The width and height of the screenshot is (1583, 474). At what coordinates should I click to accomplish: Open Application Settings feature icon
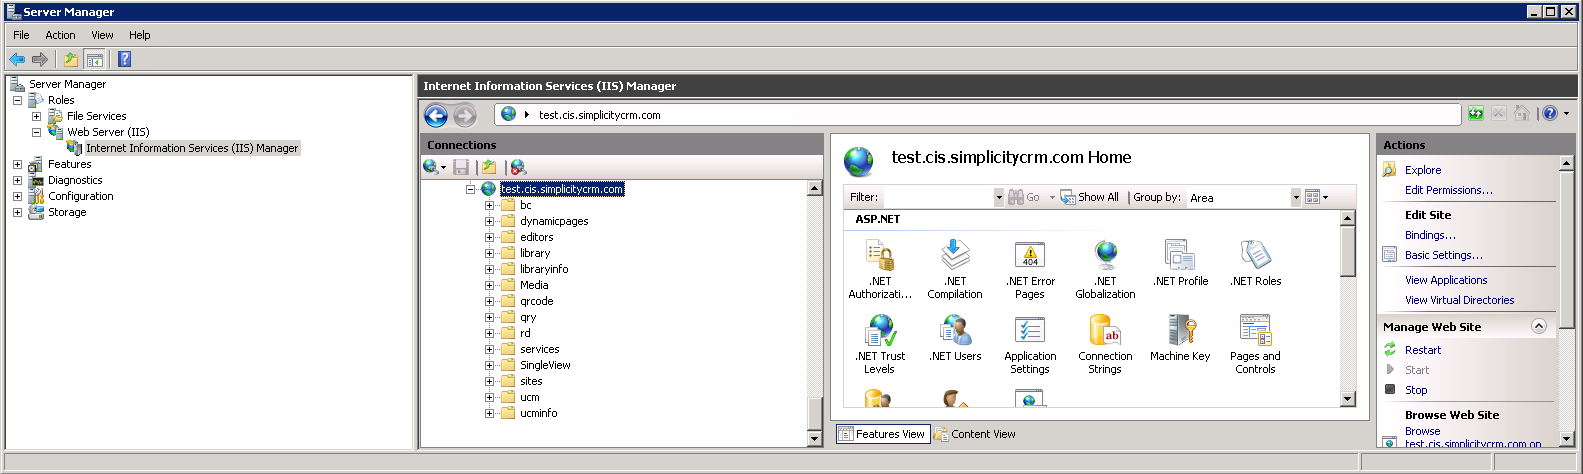(x=1030, y=344)
